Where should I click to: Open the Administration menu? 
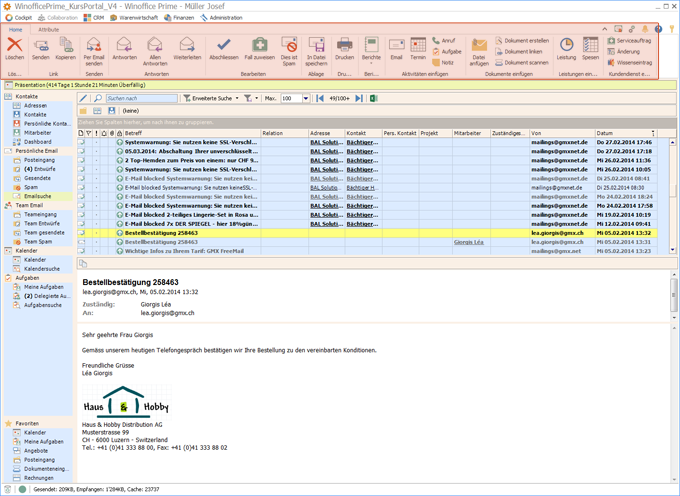221,18
